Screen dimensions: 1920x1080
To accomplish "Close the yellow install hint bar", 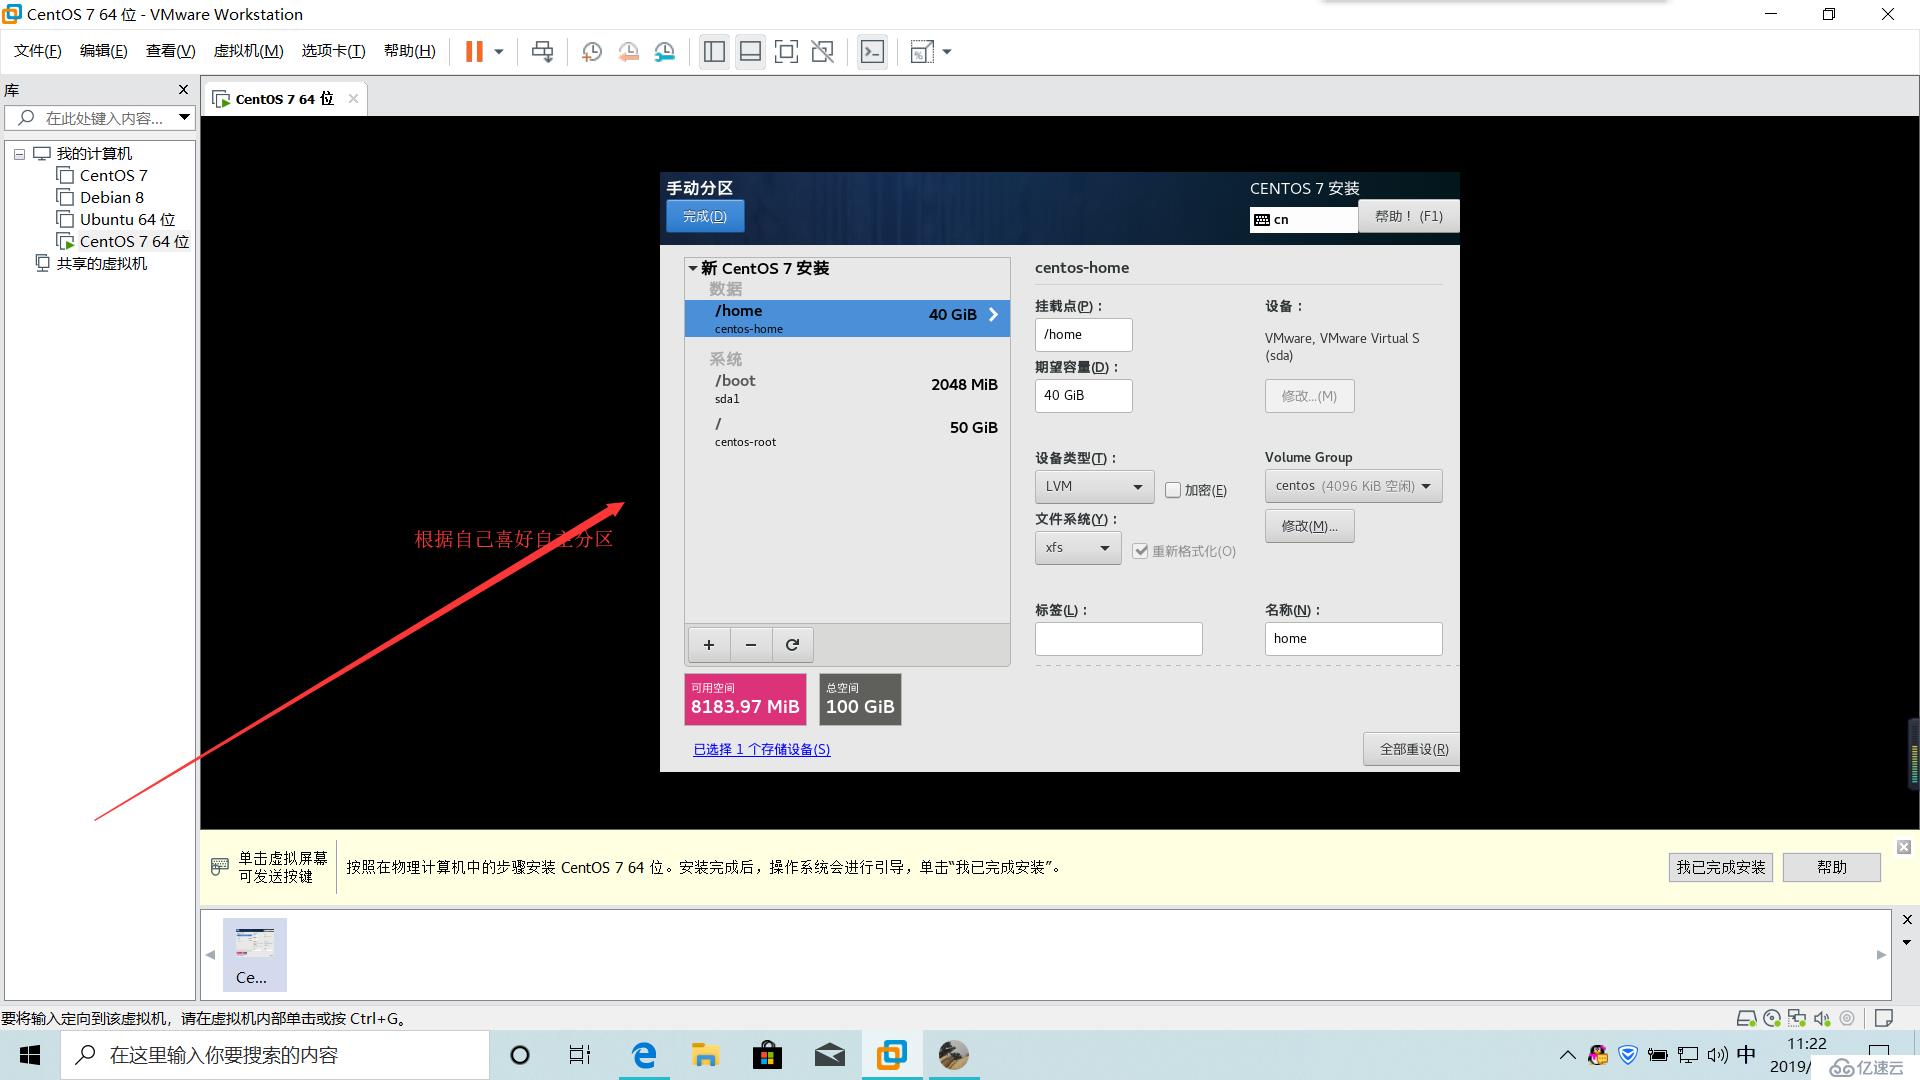I will pos(1904,847).
